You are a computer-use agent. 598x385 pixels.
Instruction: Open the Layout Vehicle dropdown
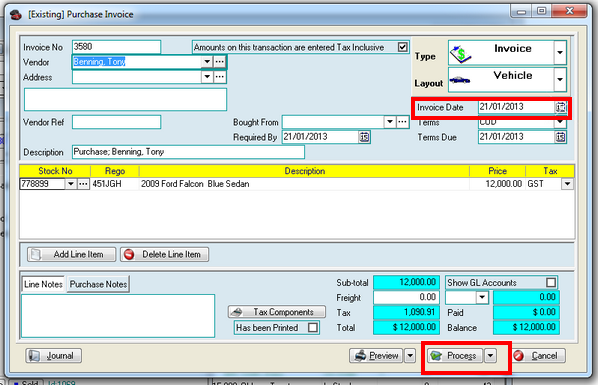[x=560, y=79]
